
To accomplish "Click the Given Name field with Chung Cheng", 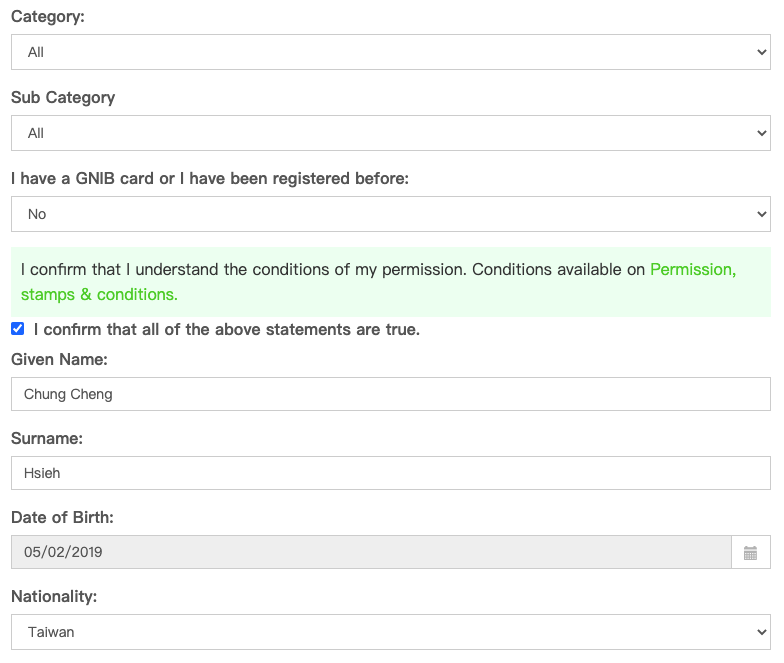I will coord(391,394).
